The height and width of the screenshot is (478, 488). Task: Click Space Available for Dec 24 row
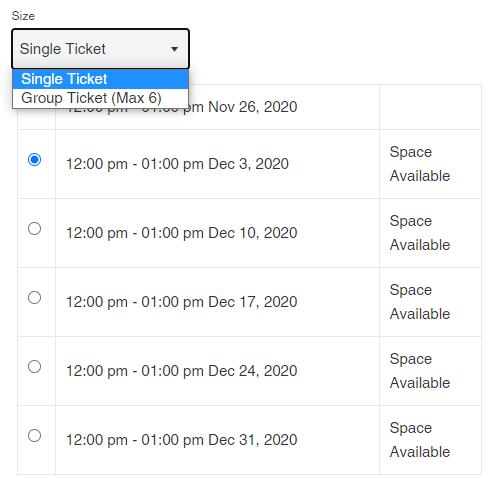point(420,371)
